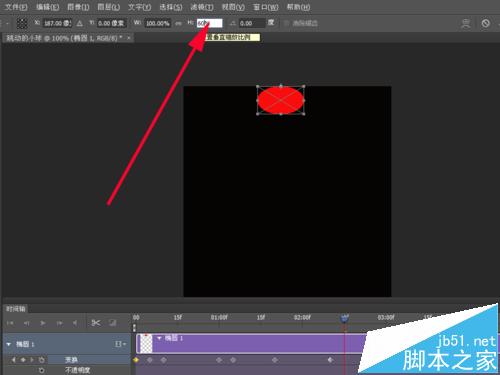Select the 时间轴 timeline panel tab

tap(15, 309)
